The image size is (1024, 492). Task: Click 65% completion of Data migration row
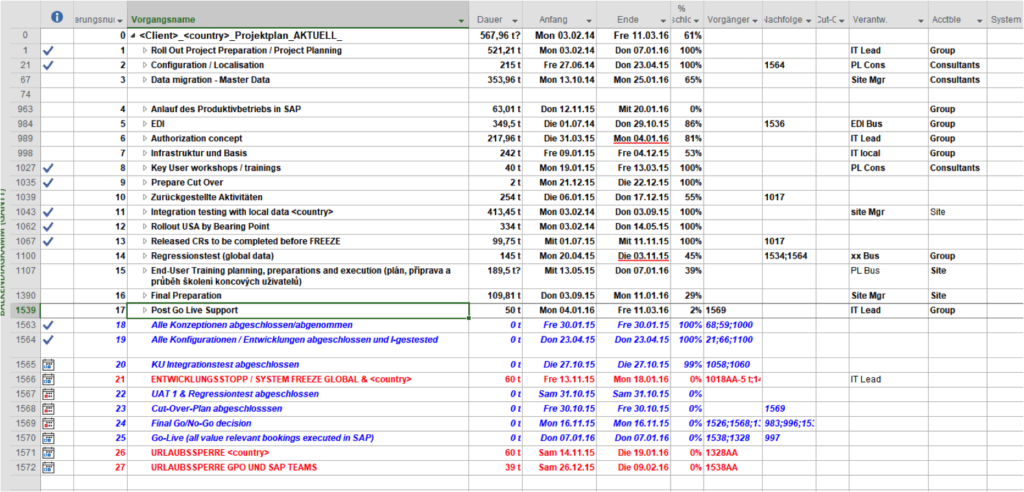(692, 80)
